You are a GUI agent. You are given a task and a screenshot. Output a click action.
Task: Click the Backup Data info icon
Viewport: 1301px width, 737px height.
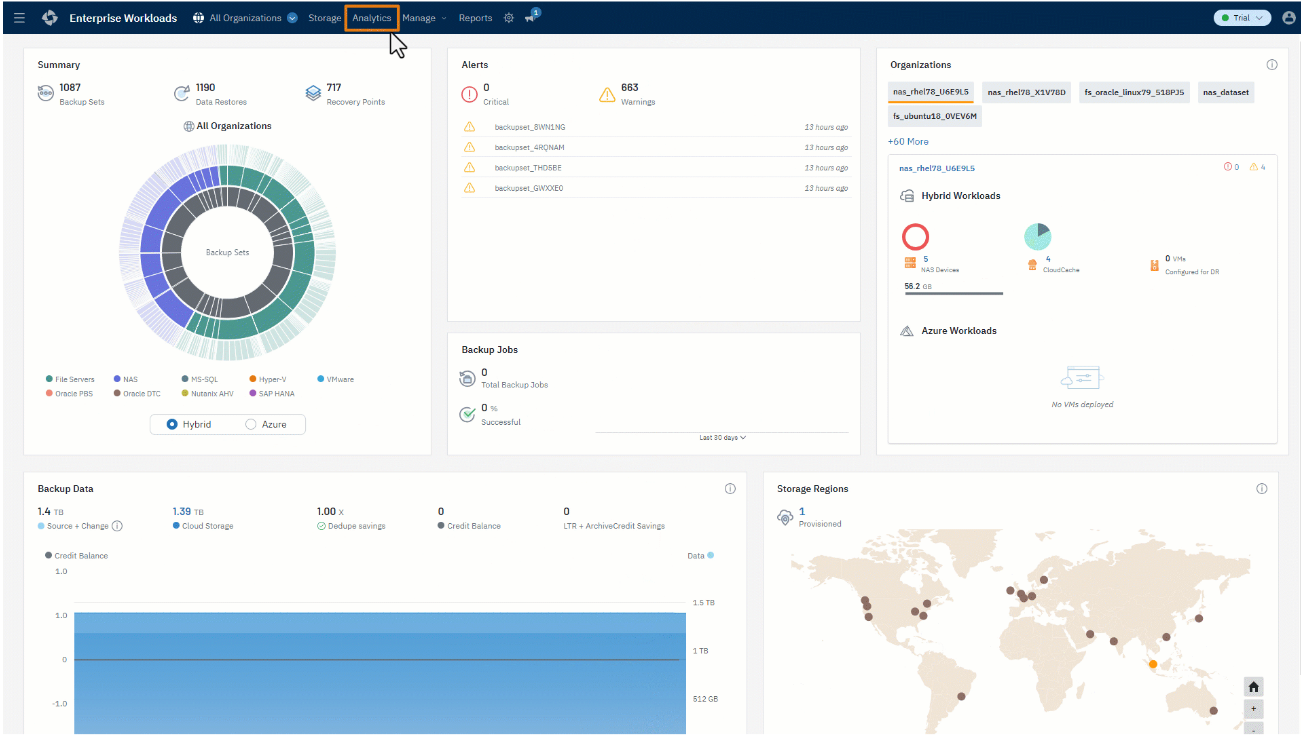[730, 489]
